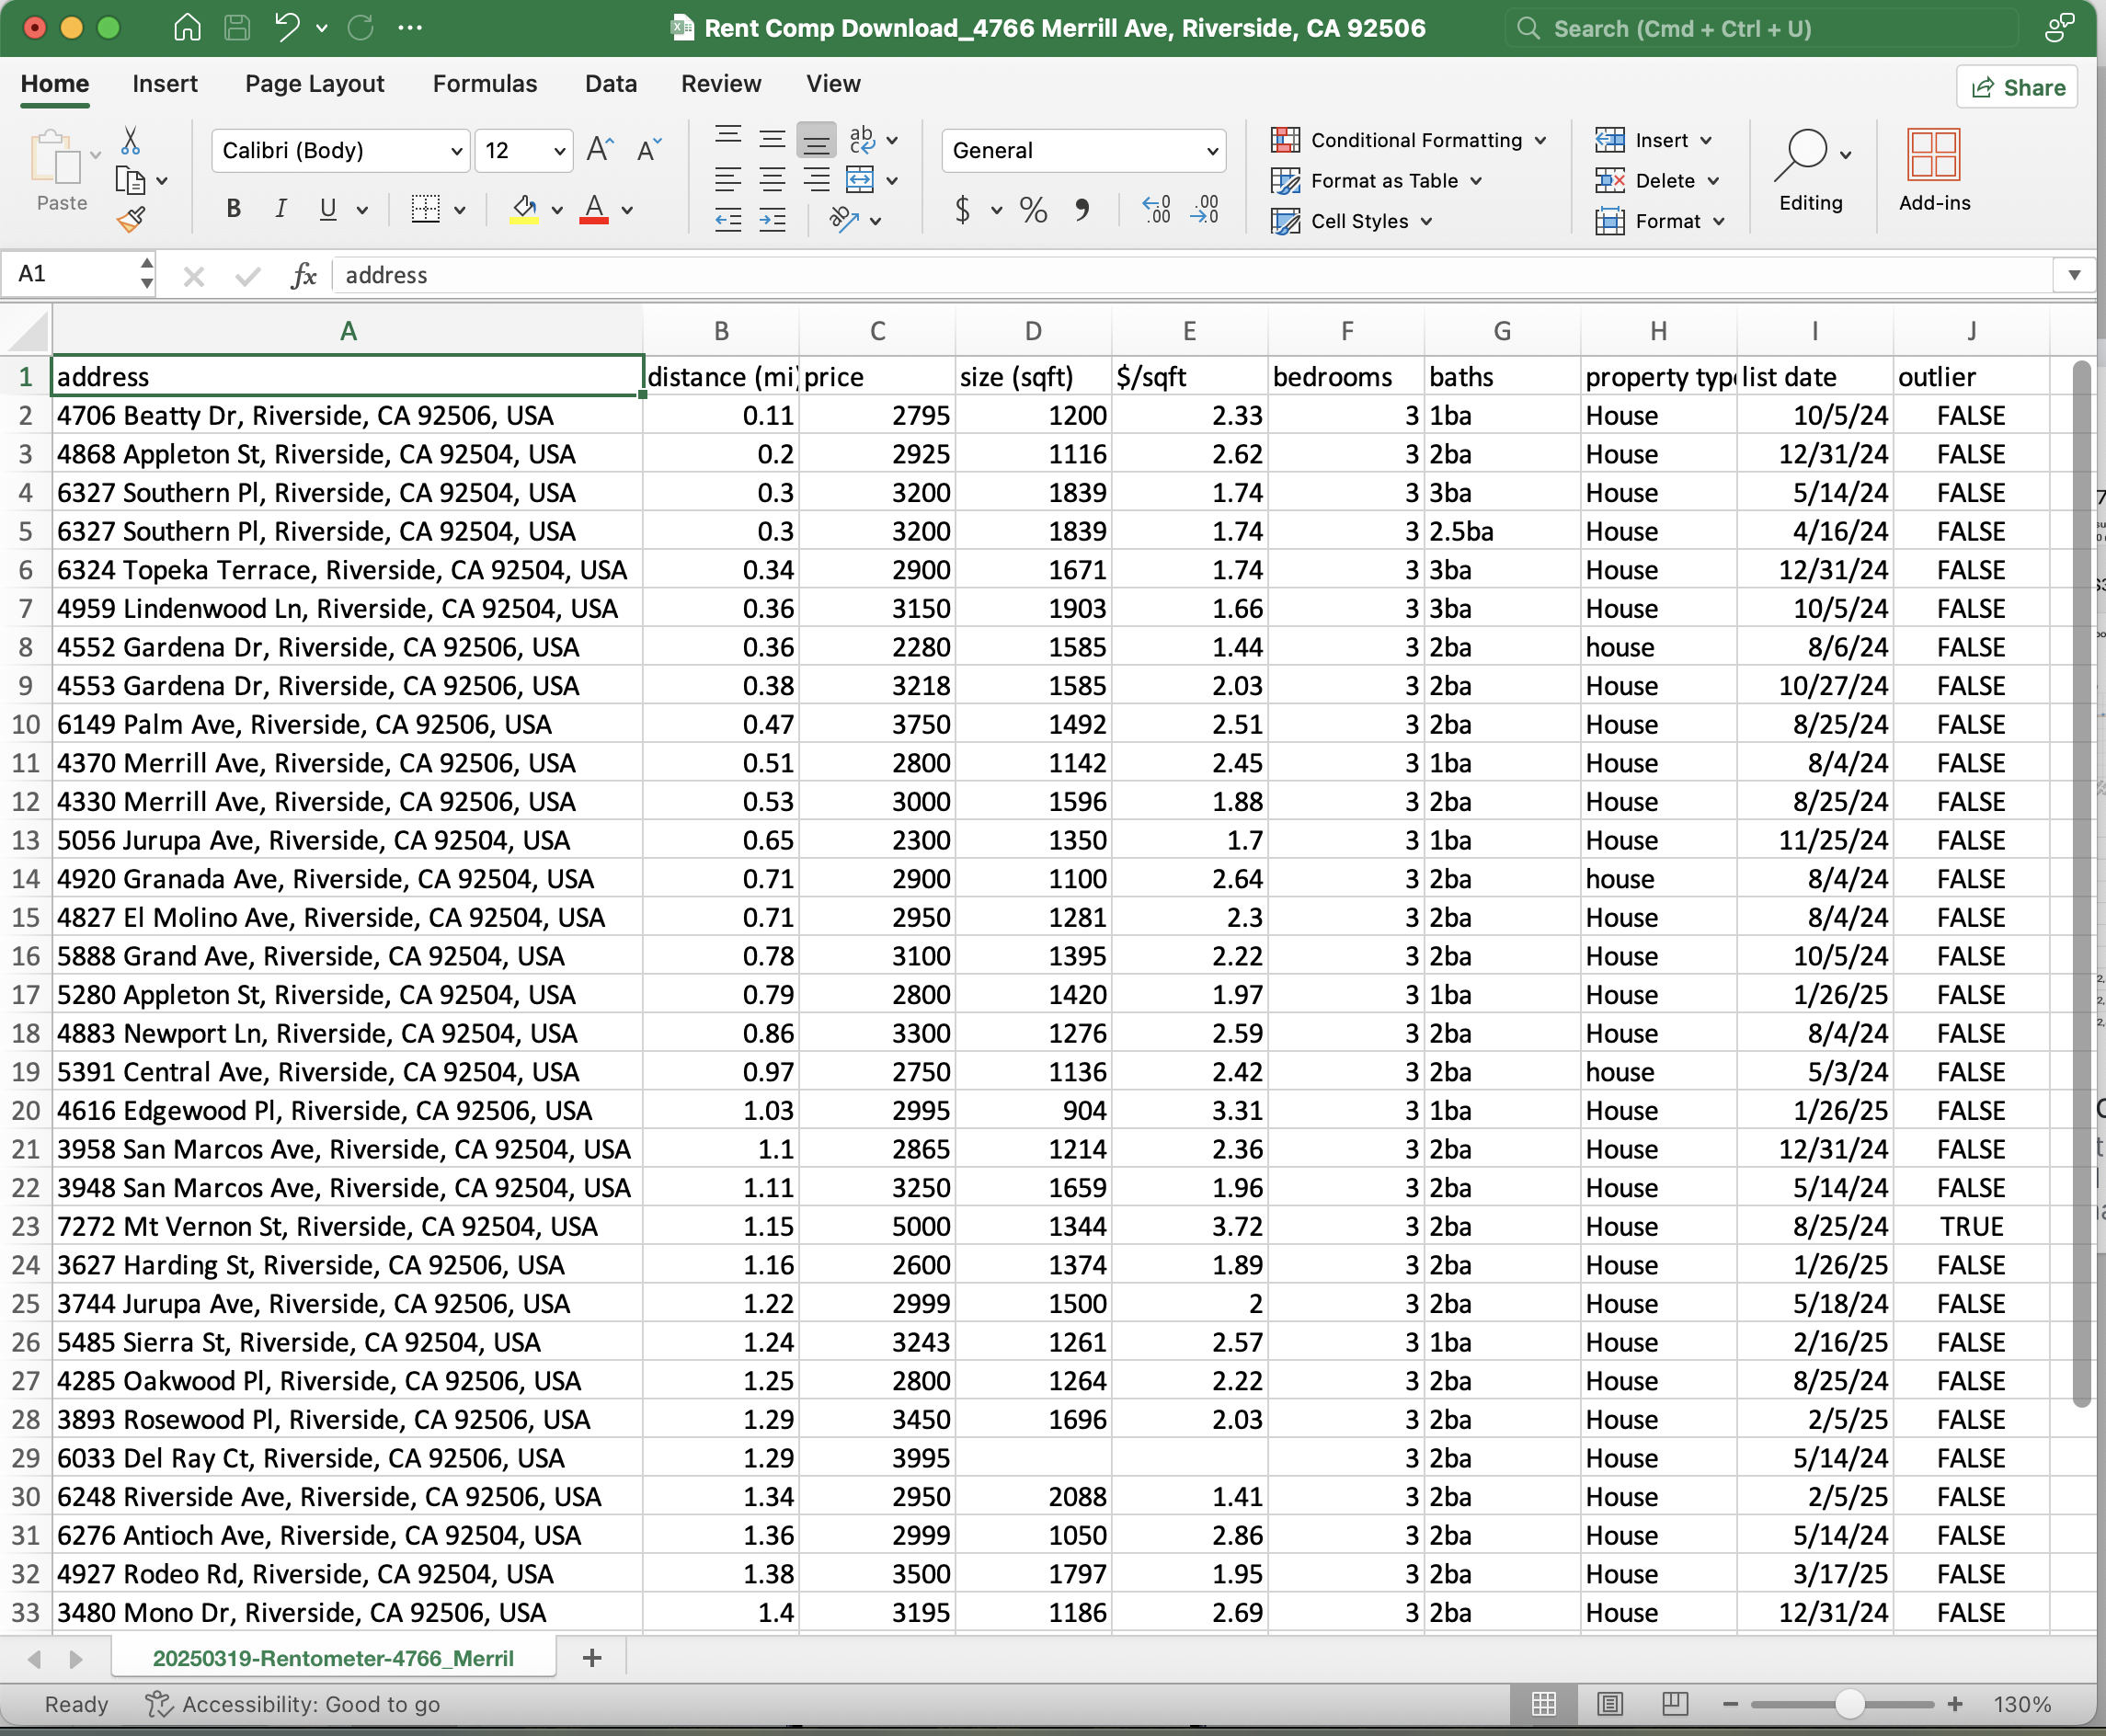
Task: Select the 20250319-Rentometer sheet tab
Action: [x=333, y=1658]
